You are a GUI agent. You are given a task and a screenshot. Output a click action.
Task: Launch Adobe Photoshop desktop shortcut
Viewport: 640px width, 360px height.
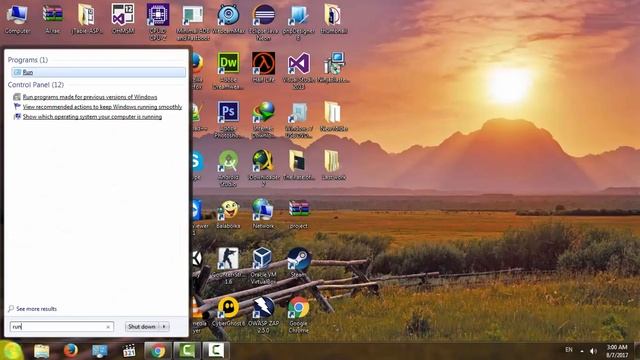[x=228, y=119]
